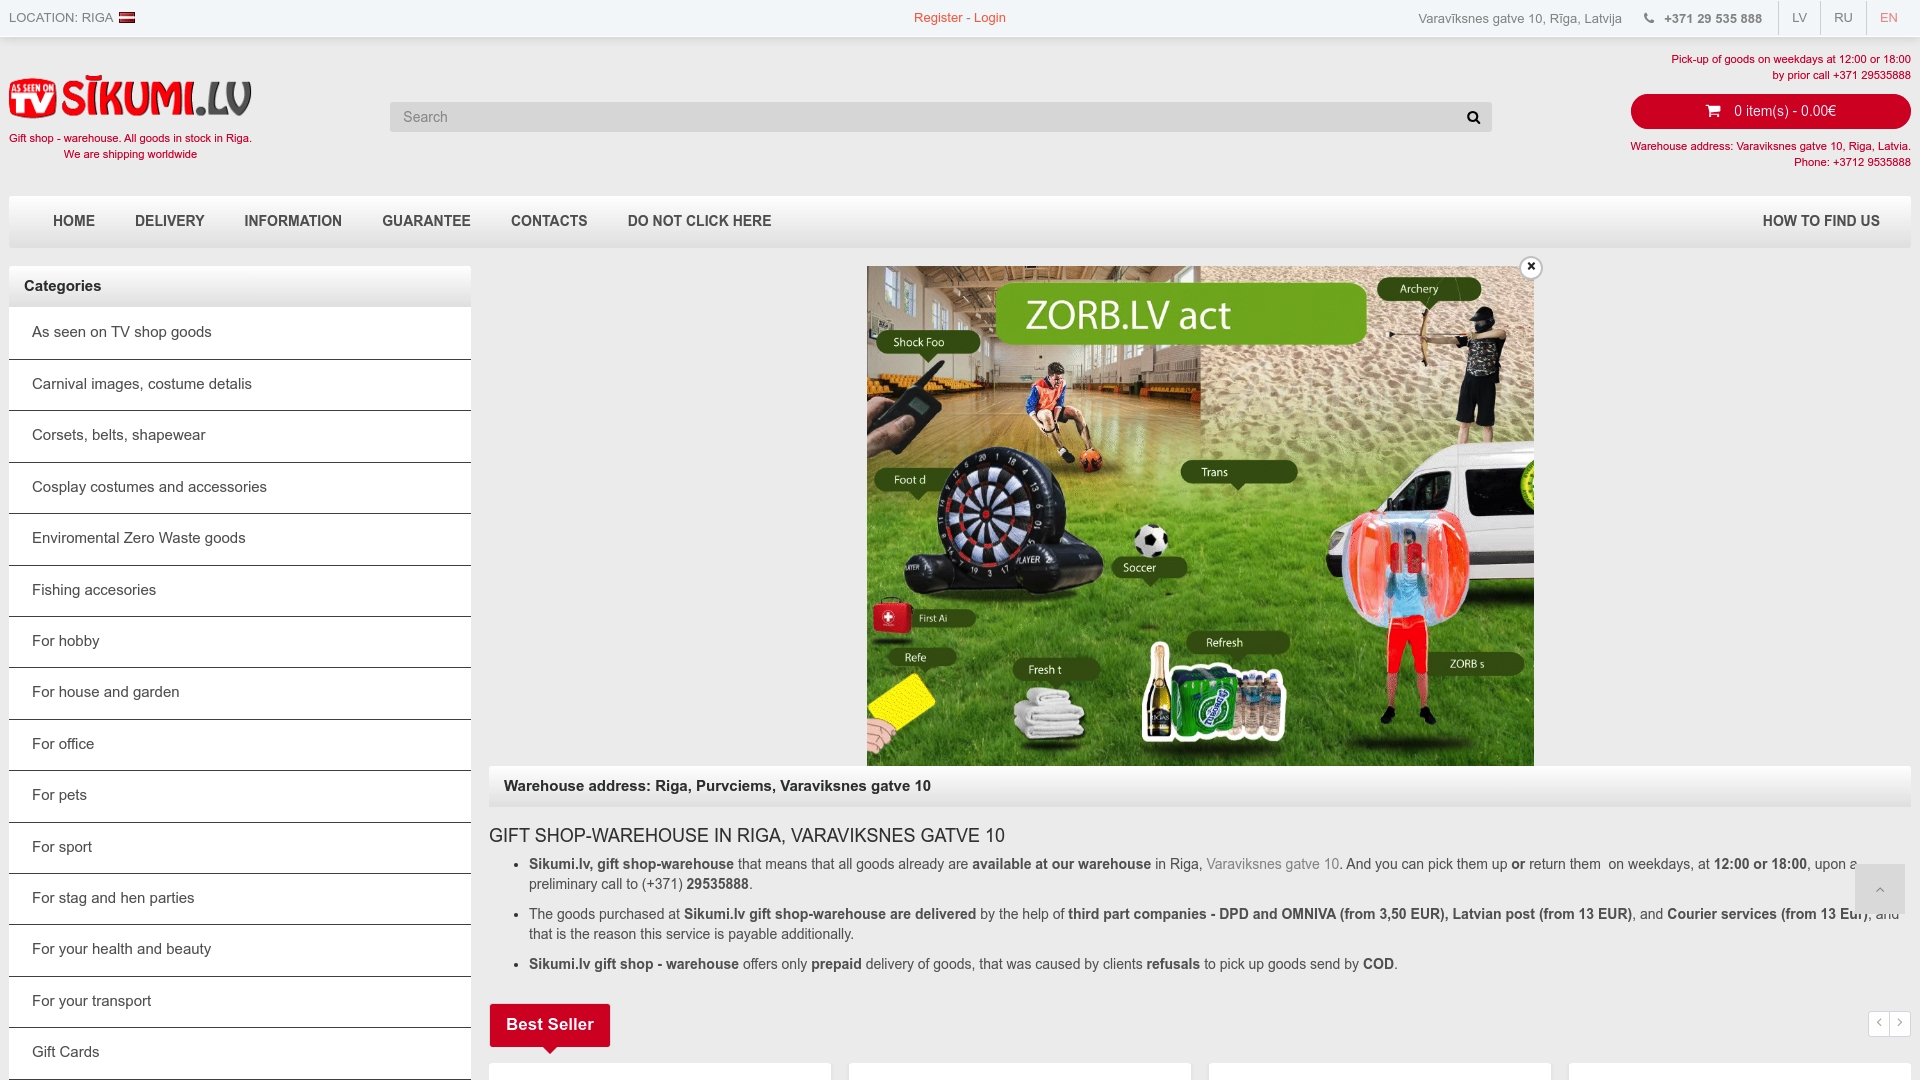Open Cosplay costumes and accessories category
1920x1080 pixels.
pyautogui.click(x=240, y=488)
